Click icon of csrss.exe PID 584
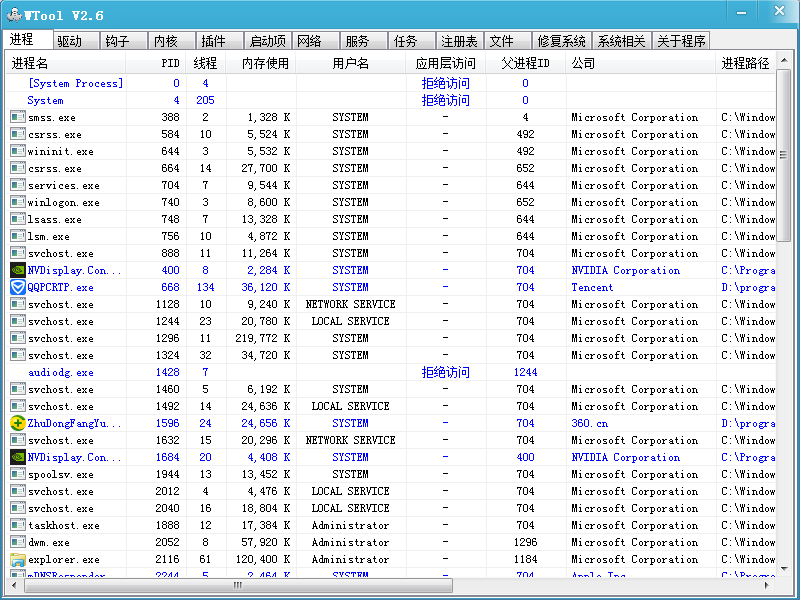The width and height of the screenshot is (800, 600). (x=18, y=134)
